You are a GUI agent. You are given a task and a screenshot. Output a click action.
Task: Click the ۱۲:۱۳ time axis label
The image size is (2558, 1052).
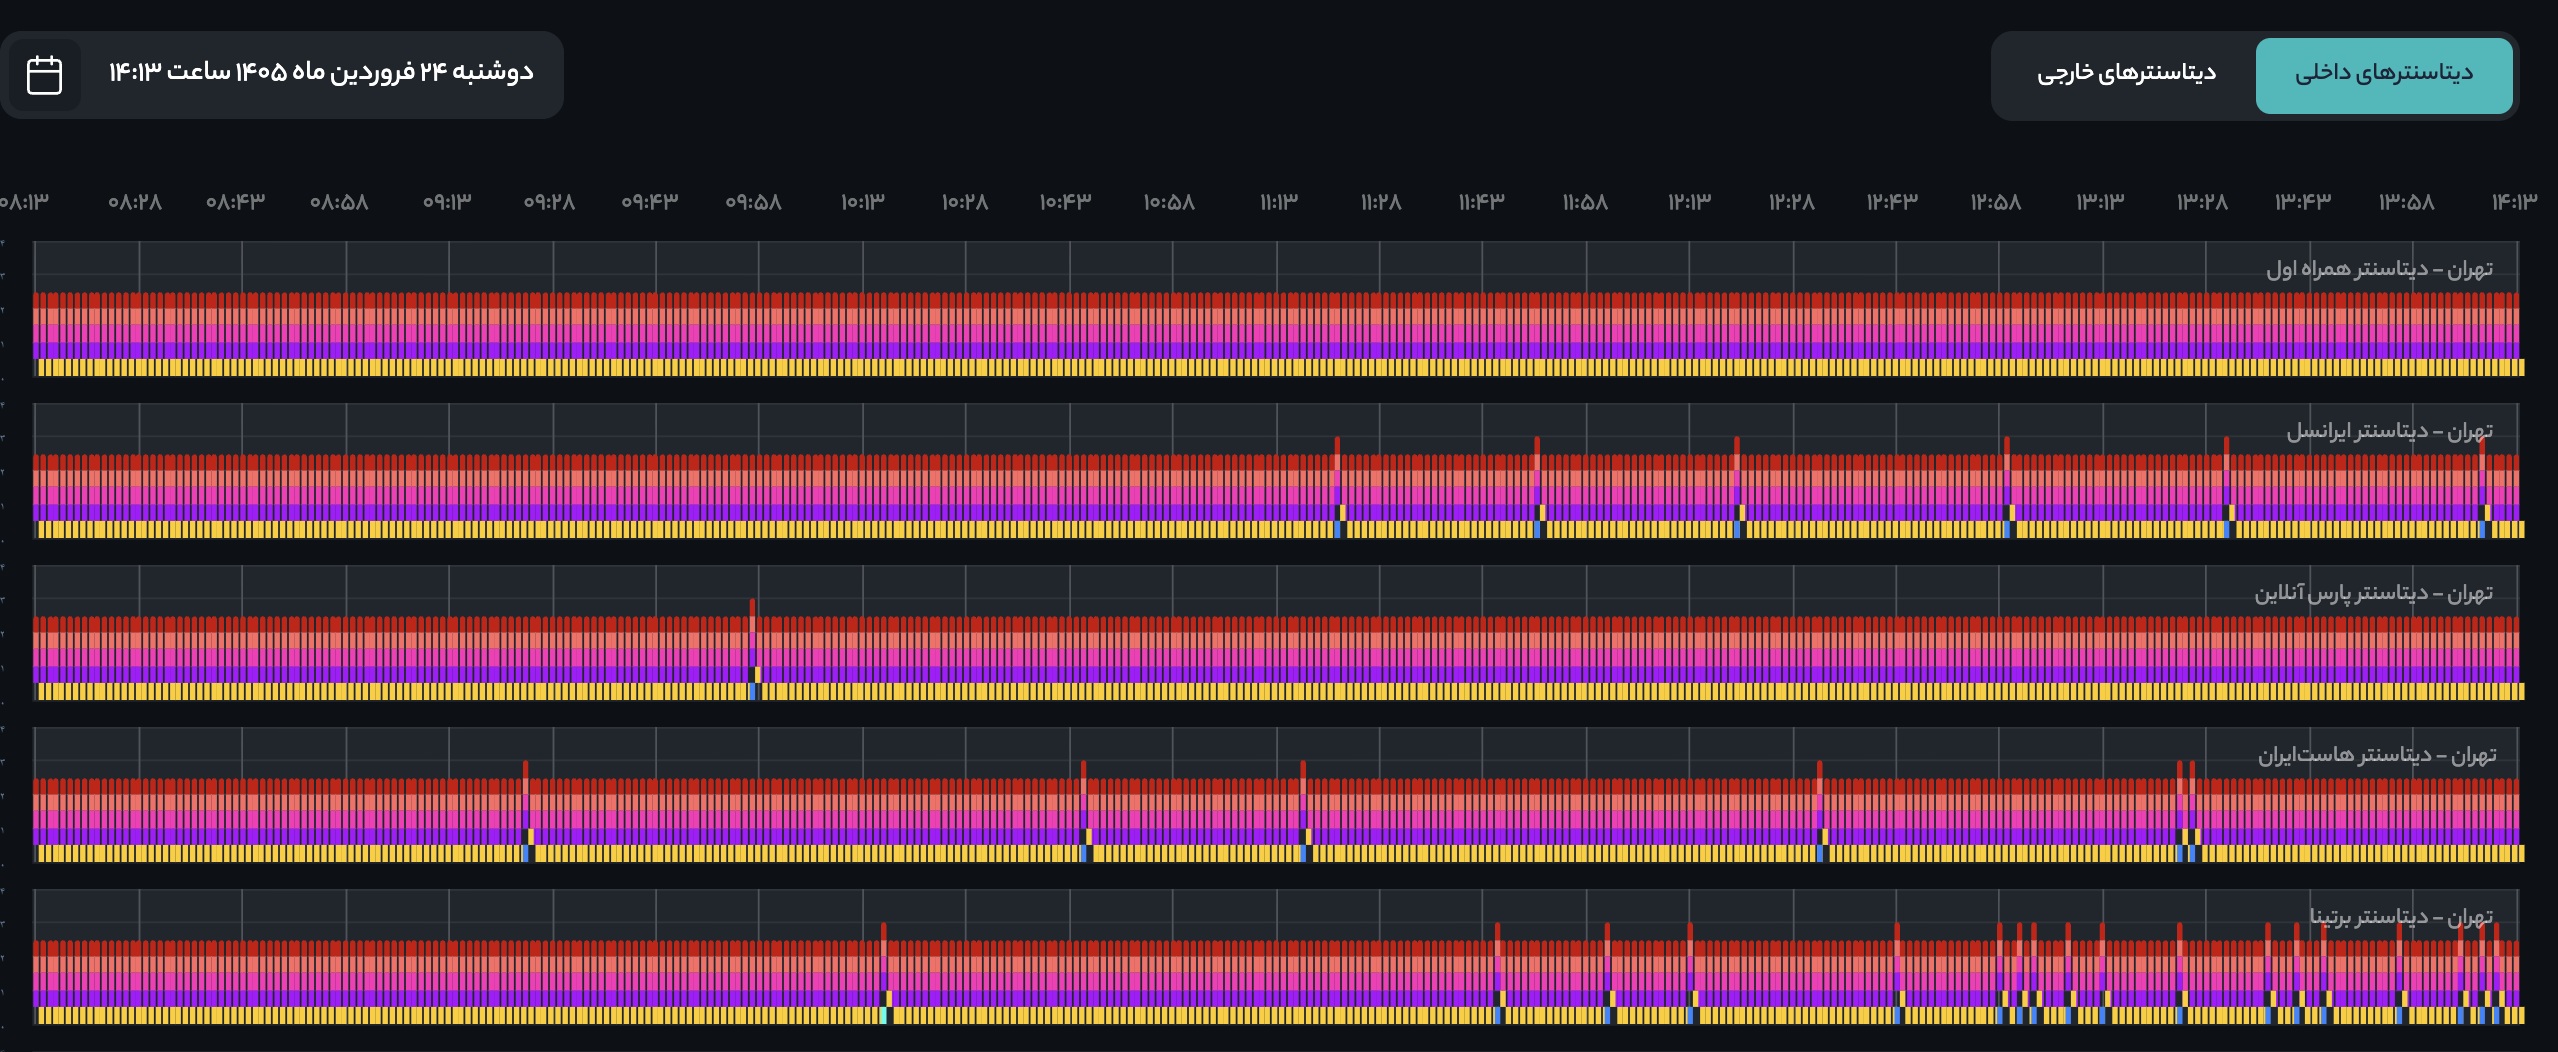tap(1689, 202)
